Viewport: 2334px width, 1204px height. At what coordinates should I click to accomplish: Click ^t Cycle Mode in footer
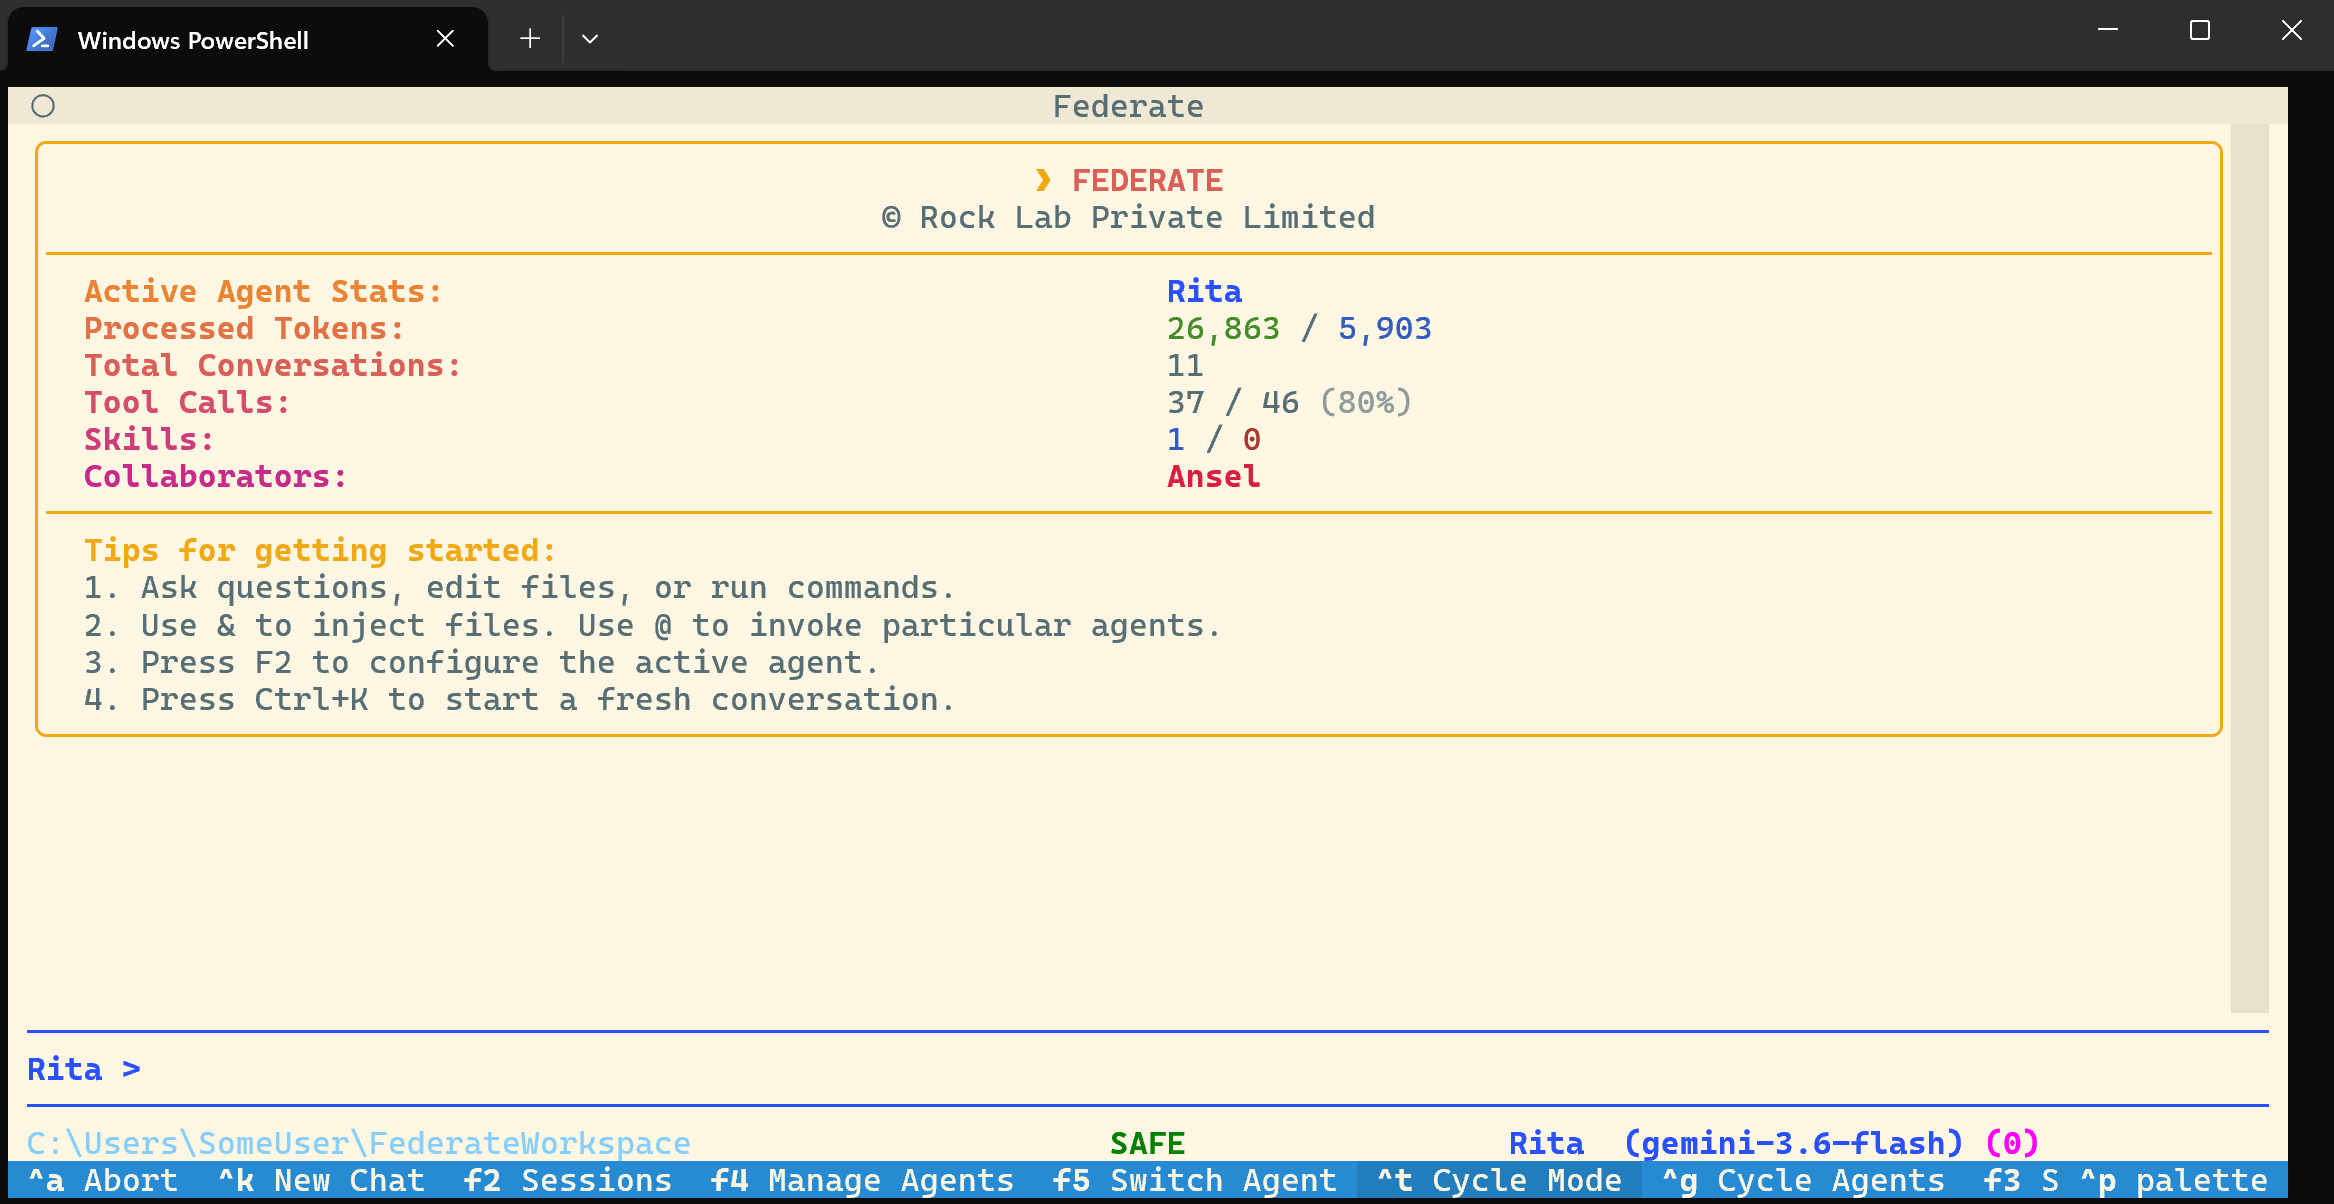[1499, 1181]
